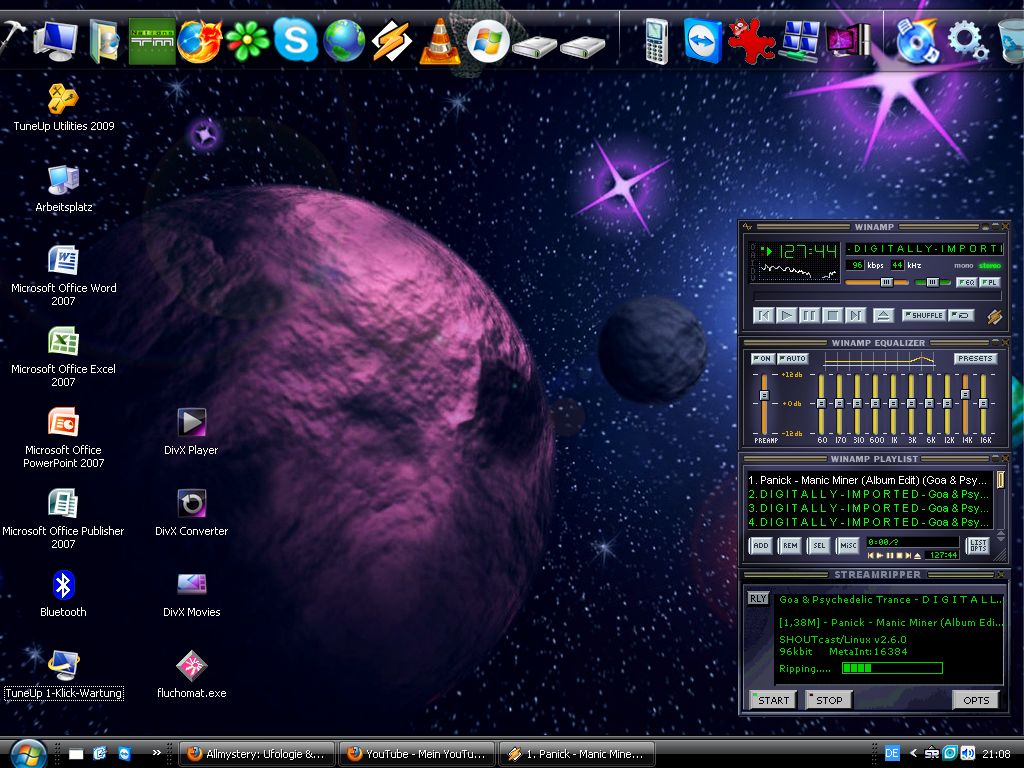Click Winamp eject open file button
This screenshot has height=768, width=1024.
(x=883, y=315)
